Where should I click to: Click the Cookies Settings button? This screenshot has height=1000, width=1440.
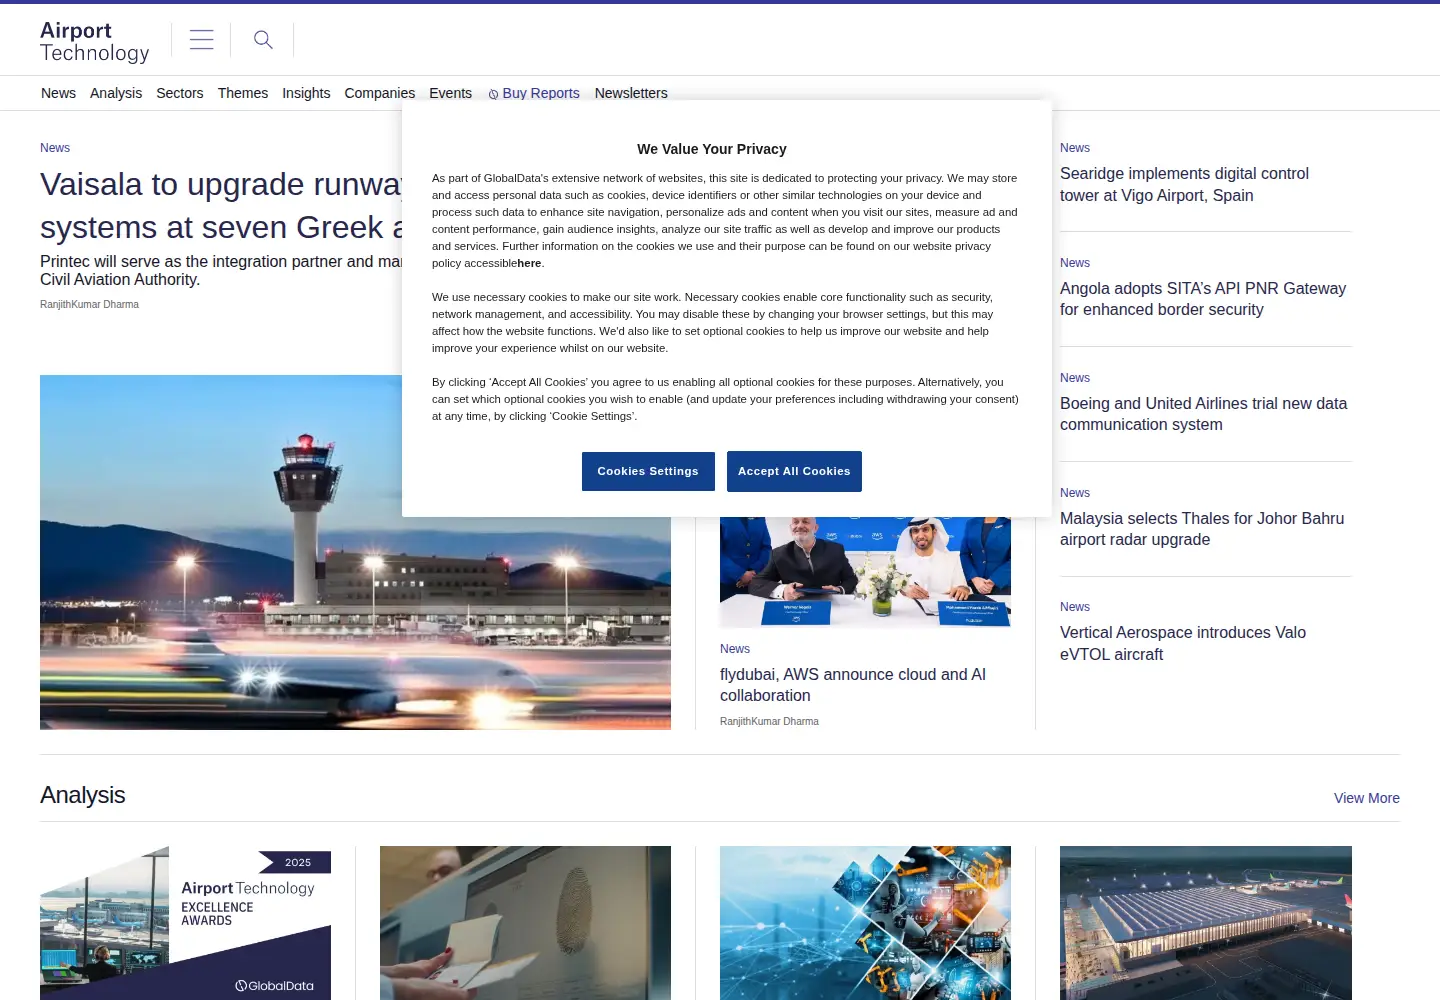pos(648,471)
